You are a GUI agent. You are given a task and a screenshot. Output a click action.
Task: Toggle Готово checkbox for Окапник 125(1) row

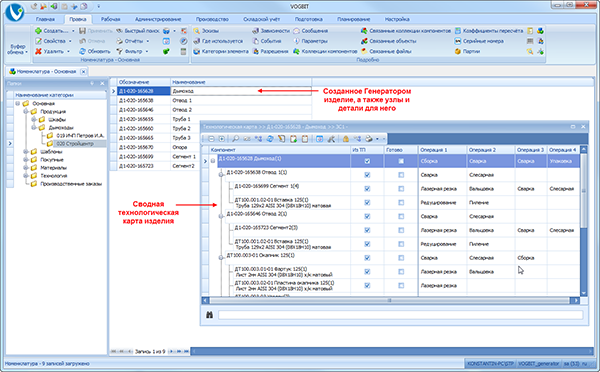click(401, 258)
